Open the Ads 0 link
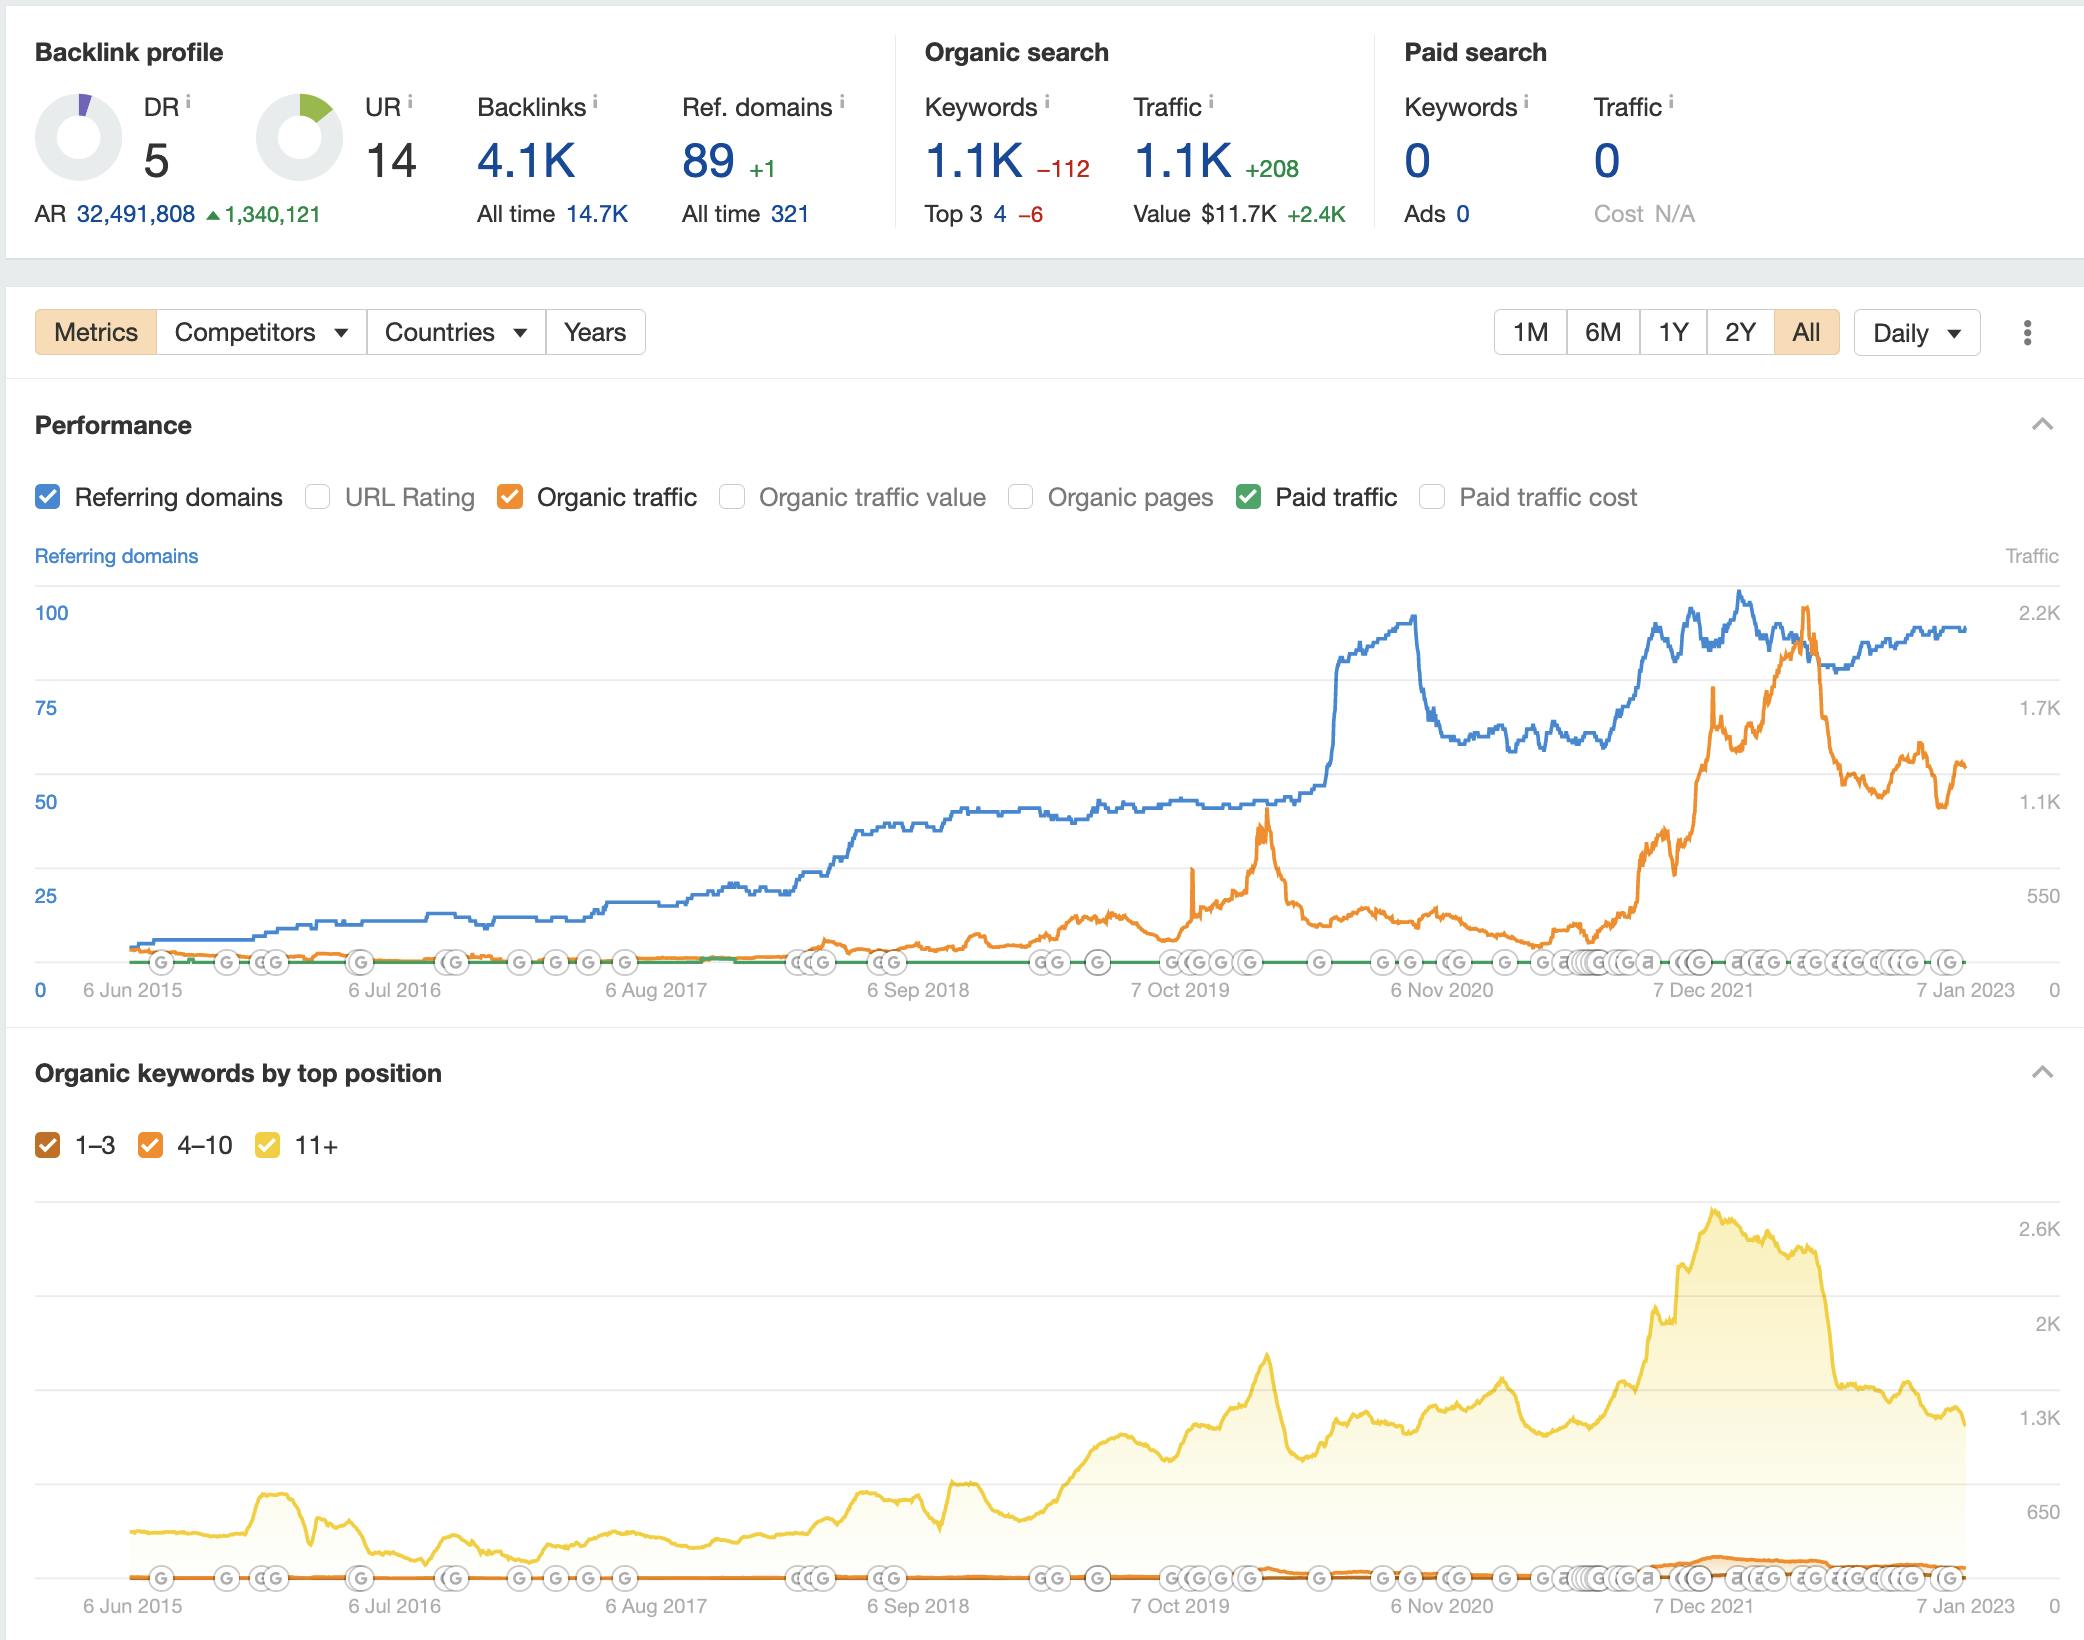Image resolution: width=2084 pixels, height=1640 pixels. click(1463, 214)
